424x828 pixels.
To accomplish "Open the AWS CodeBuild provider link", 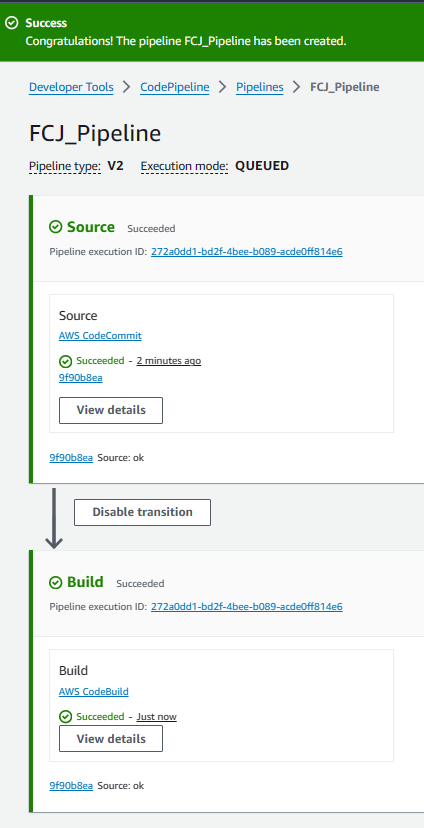I will point(94,691).
